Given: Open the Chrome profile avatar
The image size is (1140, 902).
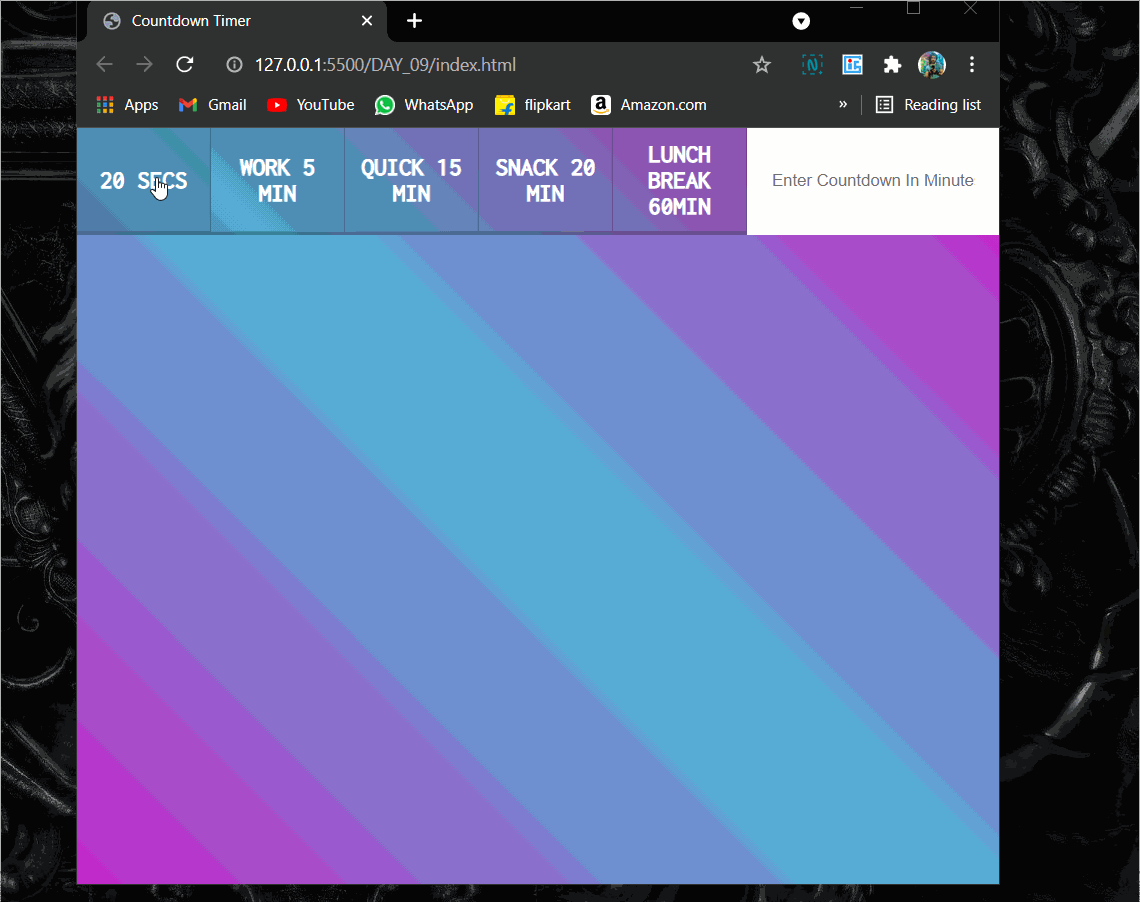Looking at the screenshot, I should [931, 65].
